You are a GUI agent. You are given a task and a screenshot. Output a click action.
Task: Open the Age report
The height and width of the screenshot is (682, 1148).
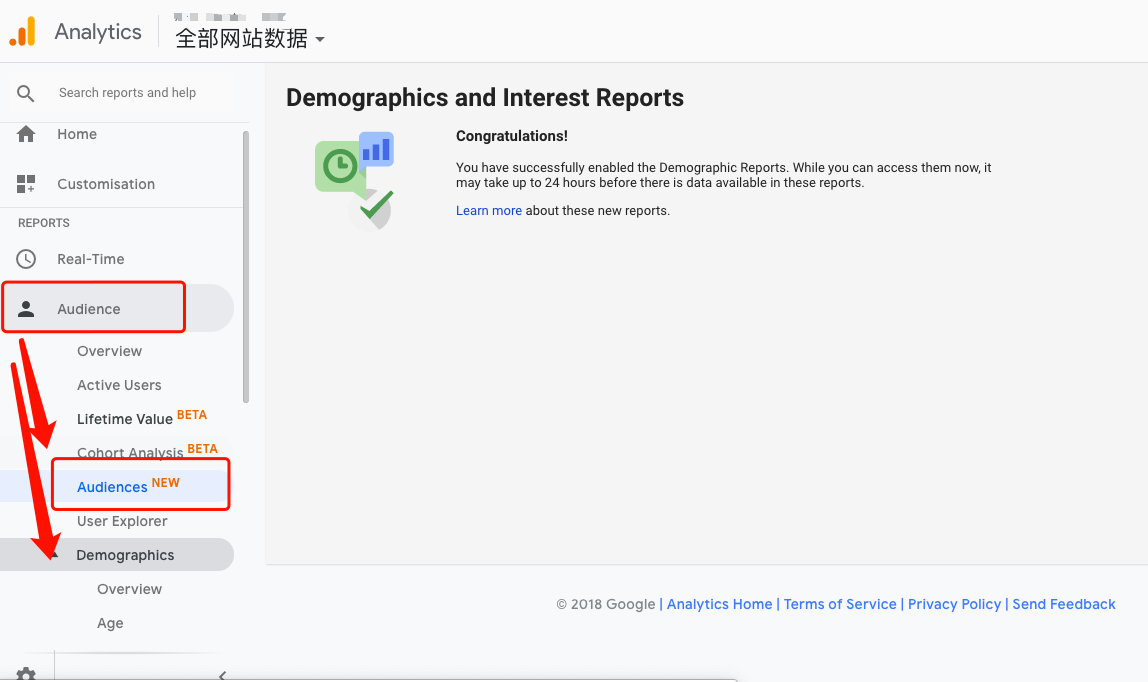(111, 623)
